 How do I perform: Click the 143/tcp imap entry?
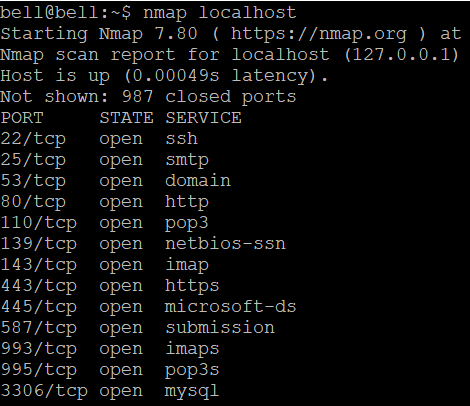click(105, 265)
